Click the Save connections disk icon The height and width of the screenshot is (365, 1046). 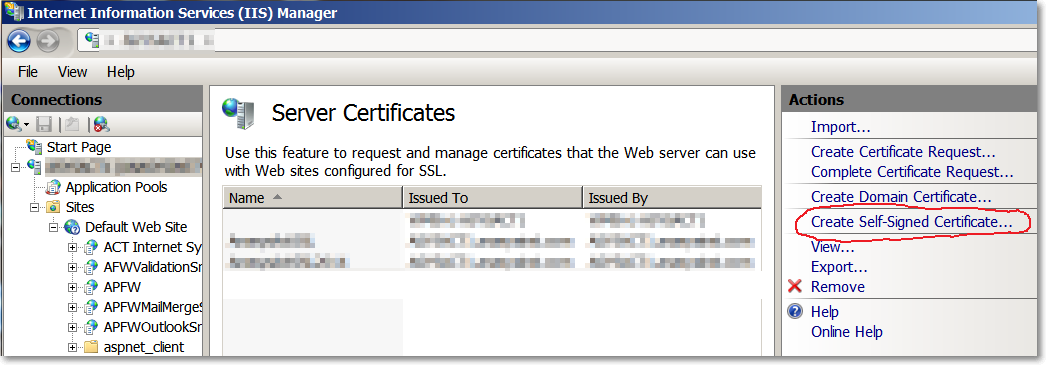point(44,124)
